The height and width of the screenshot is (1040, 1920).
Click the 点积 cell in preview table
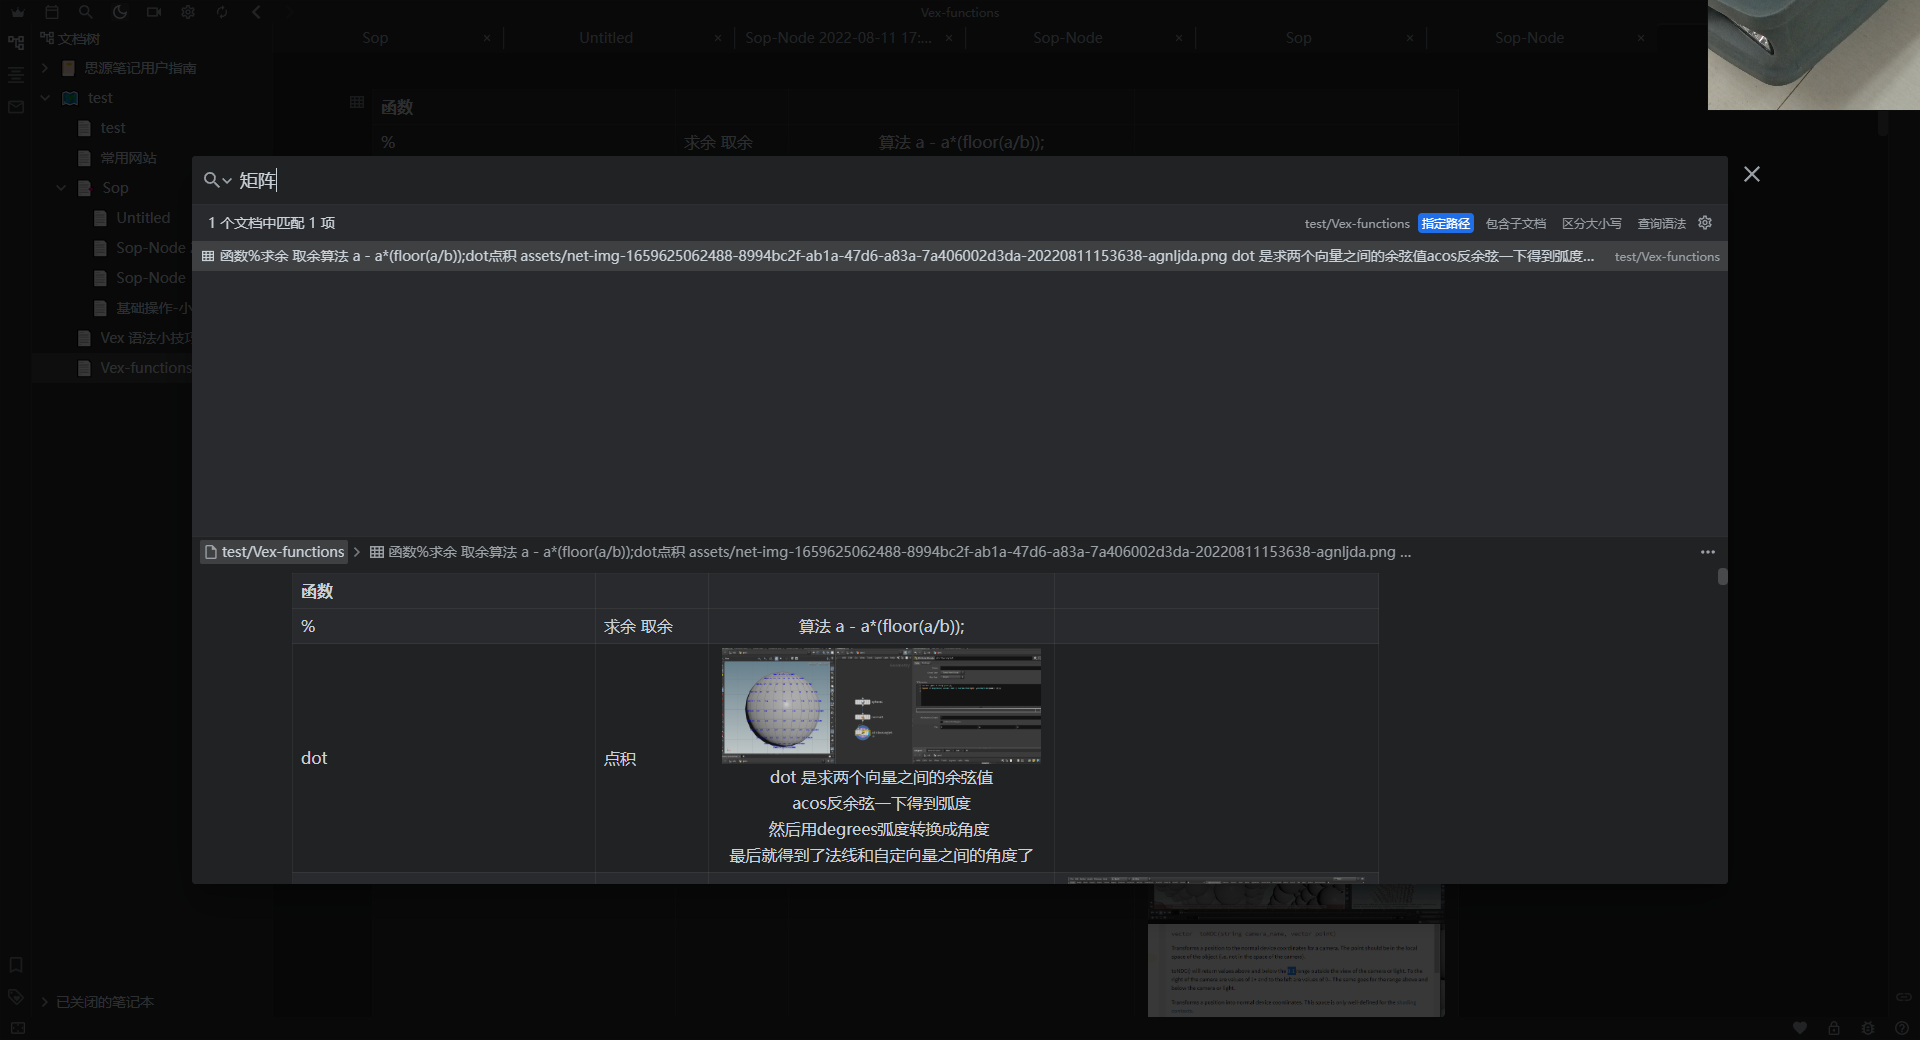(x=652, y=758)
